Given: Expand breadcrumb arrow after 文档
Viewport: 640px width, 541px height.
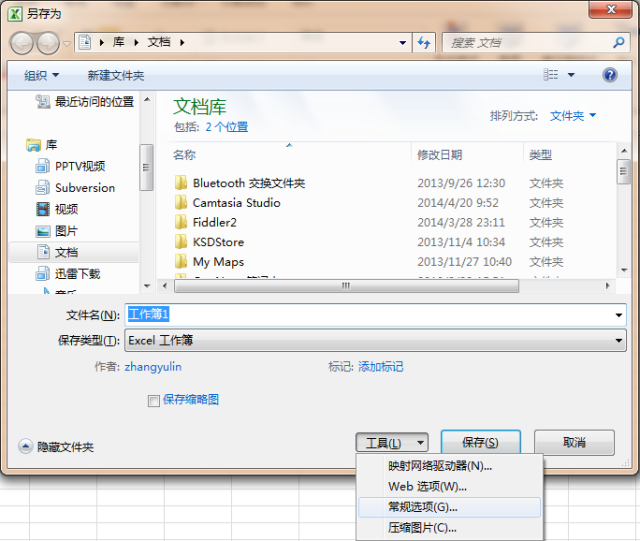Looking at the screenshot, I should pos(182,42).
